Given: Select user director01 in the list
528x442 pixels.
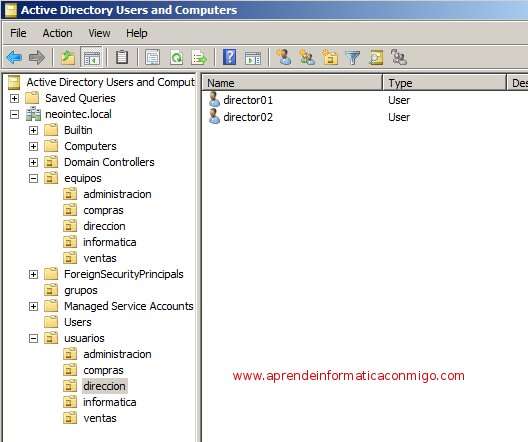Looking at the screenshot, I should pos(248,100).
